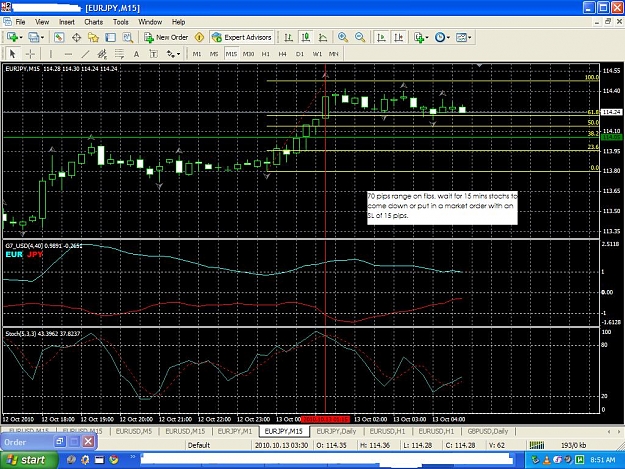Select the crosshair tool
Screen dimensions: 625x469
point(30,54)
